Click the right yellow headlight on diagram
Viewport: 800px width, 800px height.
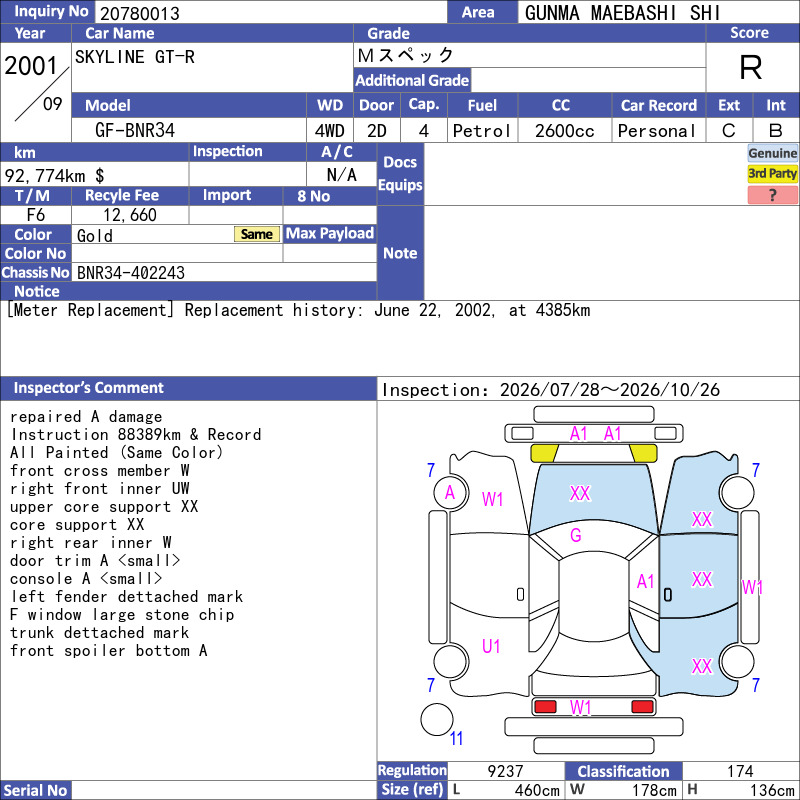tap(642, 453)
